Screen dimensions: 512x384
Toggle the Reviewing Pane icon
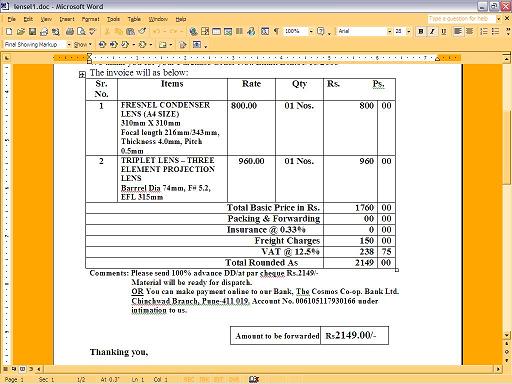click(x=197, y=44)
